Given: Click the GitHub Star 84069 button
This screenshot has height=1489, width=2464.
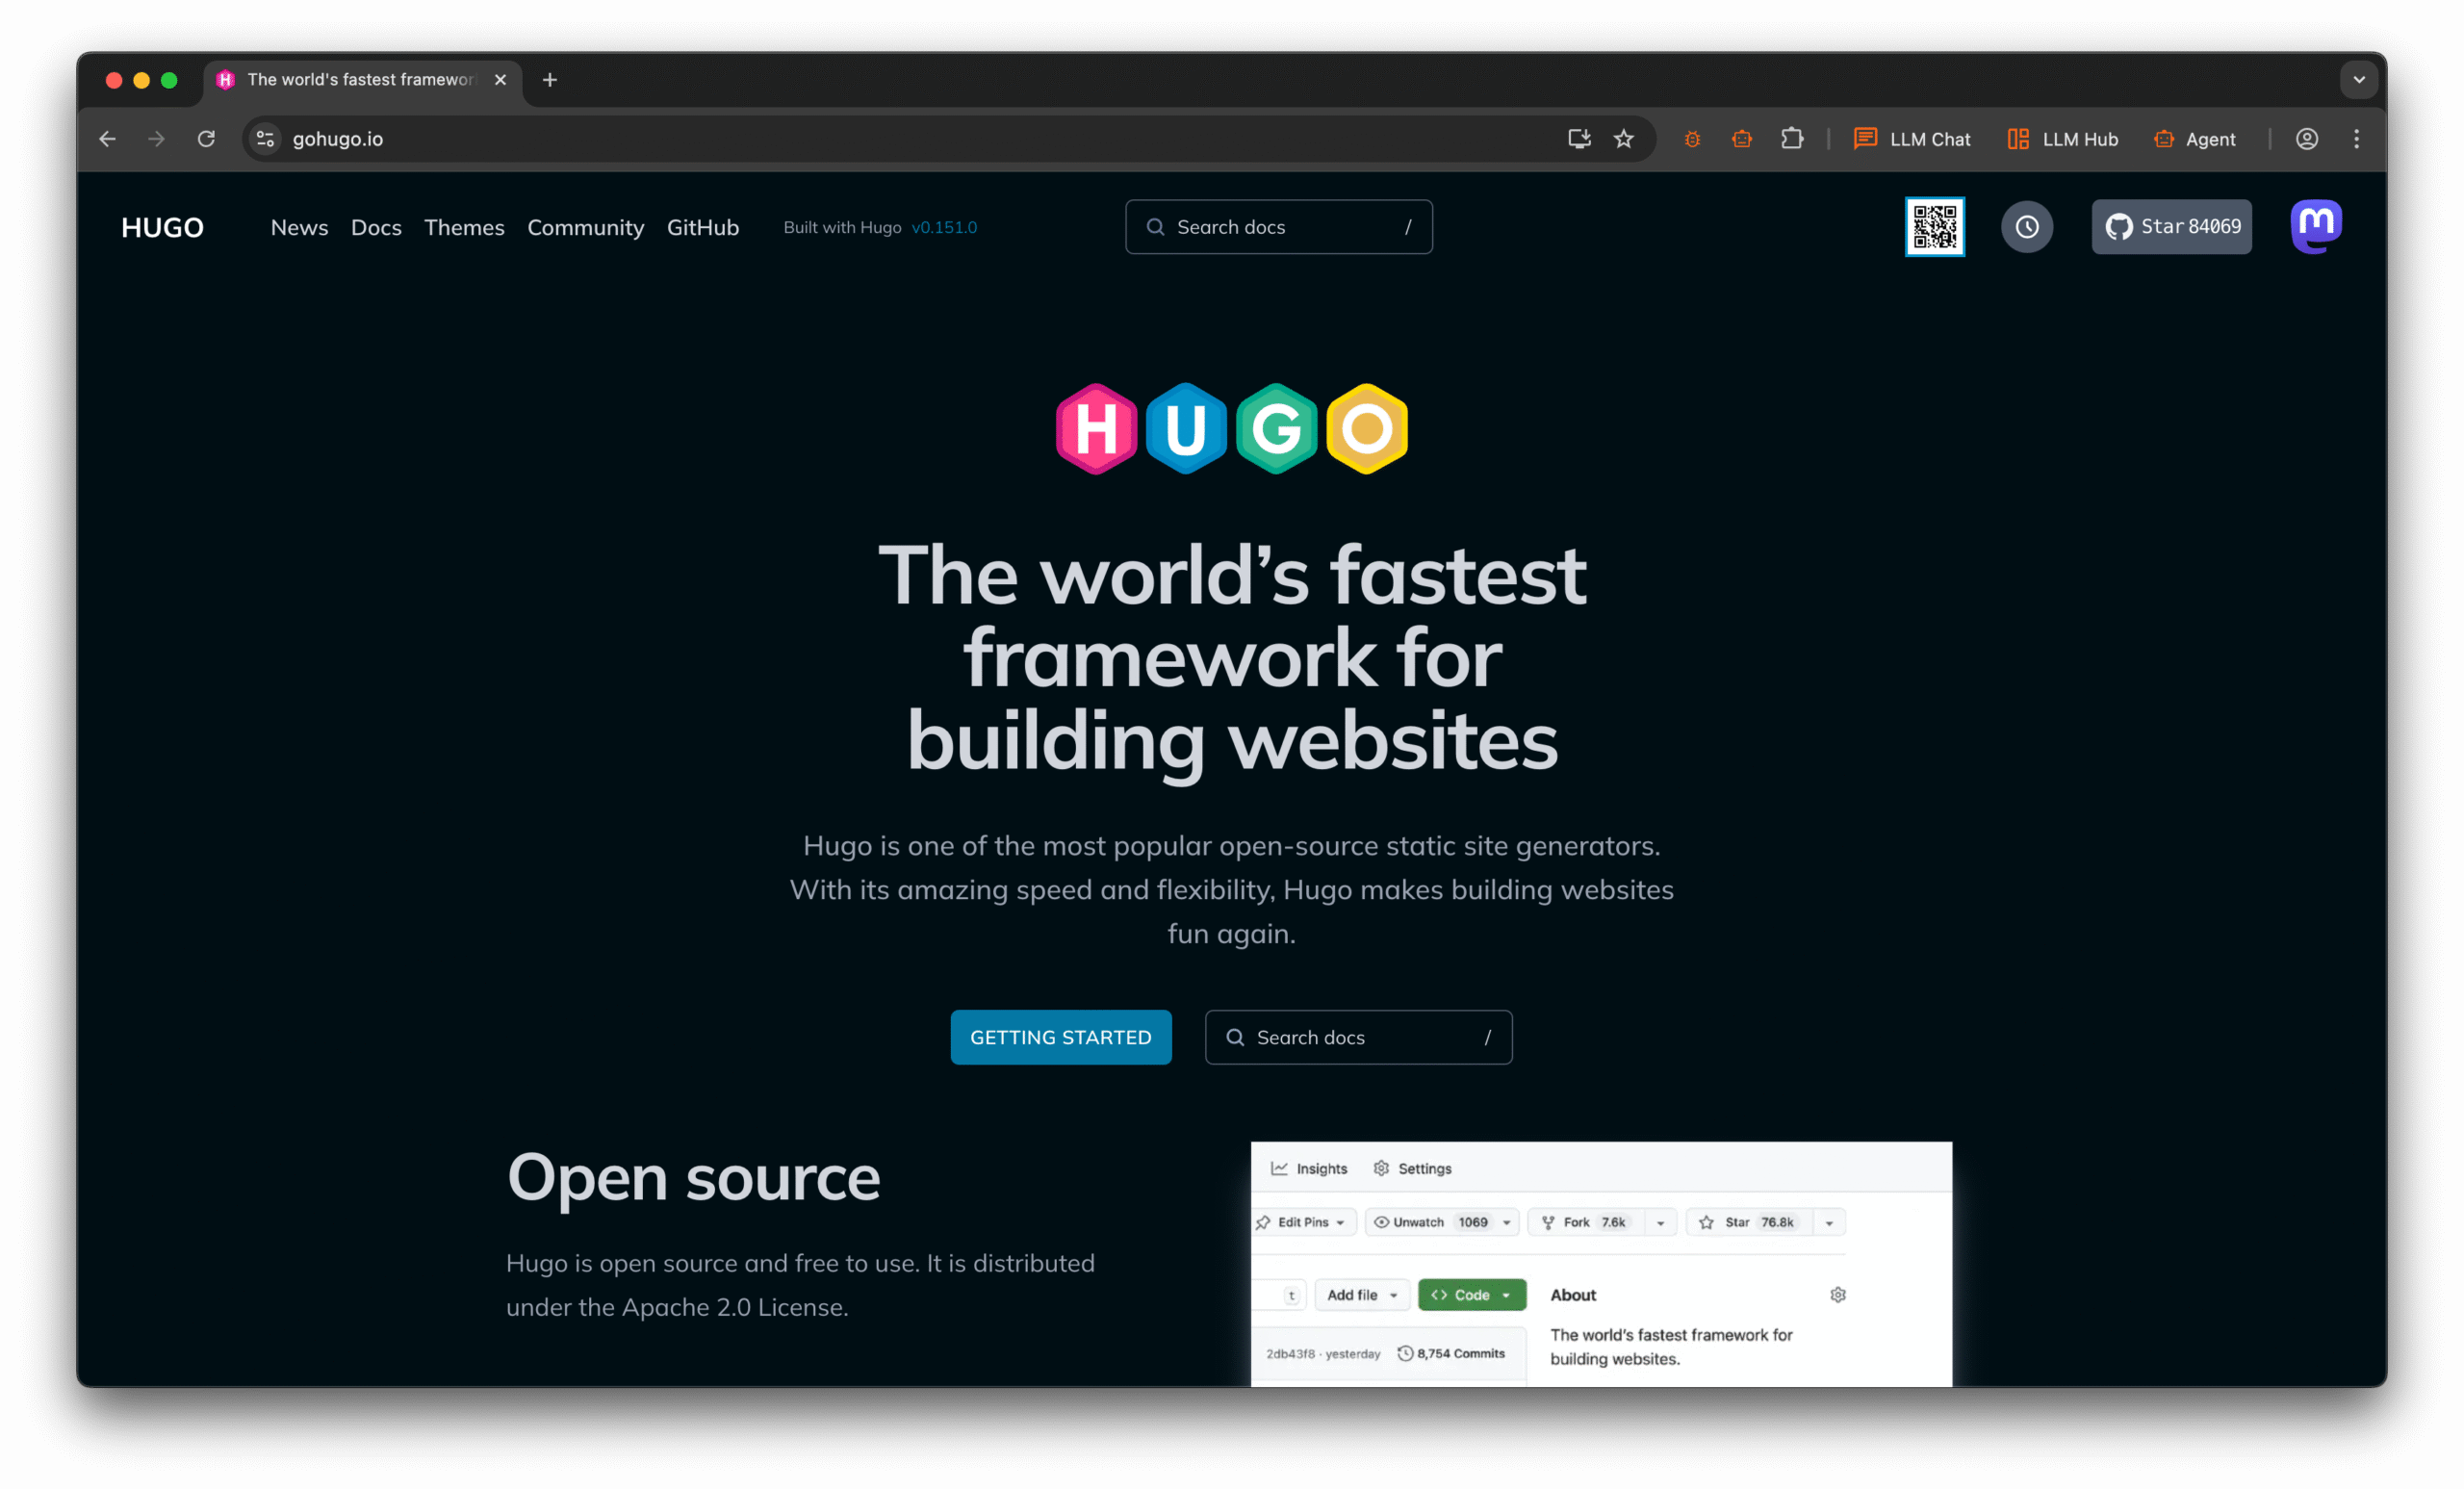Looking at the screenshot, I should (2171, 227).
